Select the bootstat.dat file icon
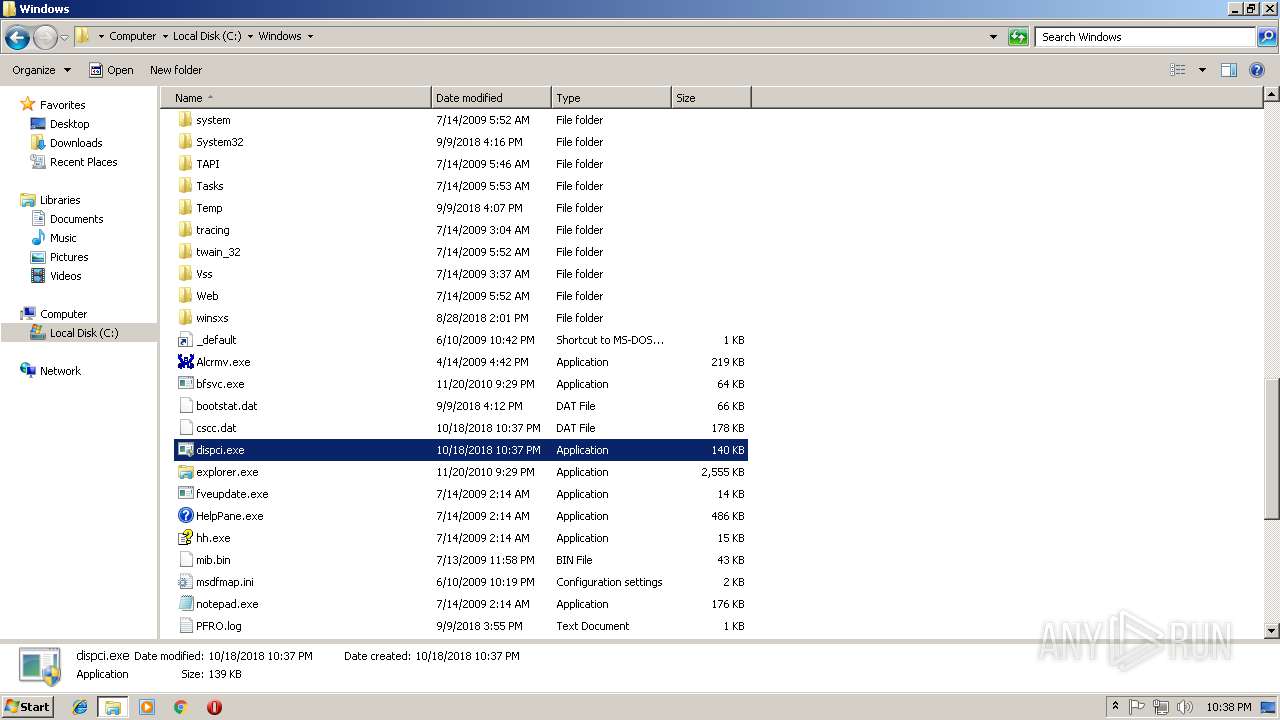 coord(185,406)
